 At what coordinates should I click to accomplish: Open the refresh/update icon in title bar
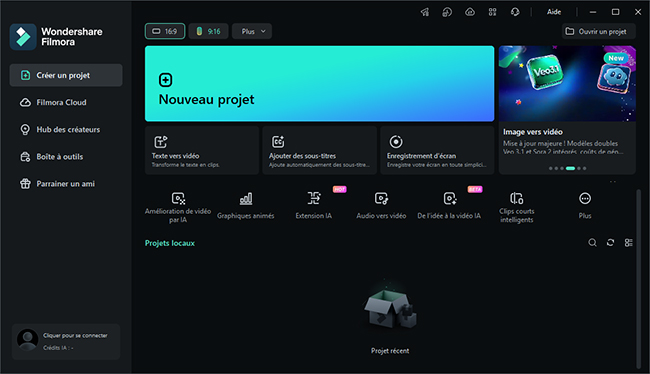[447, 12]
